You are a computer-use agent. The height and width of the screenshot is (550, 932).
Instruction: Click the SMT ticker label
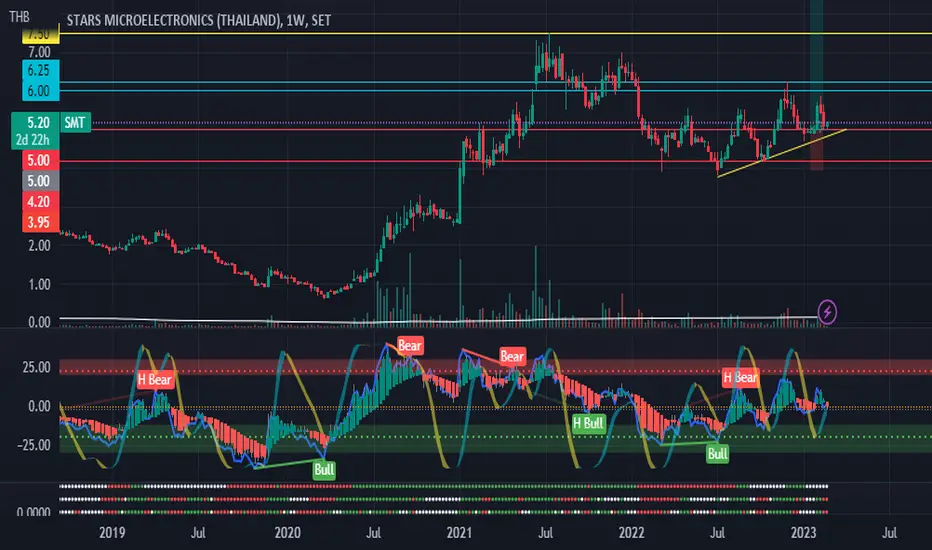pos(75,122)
